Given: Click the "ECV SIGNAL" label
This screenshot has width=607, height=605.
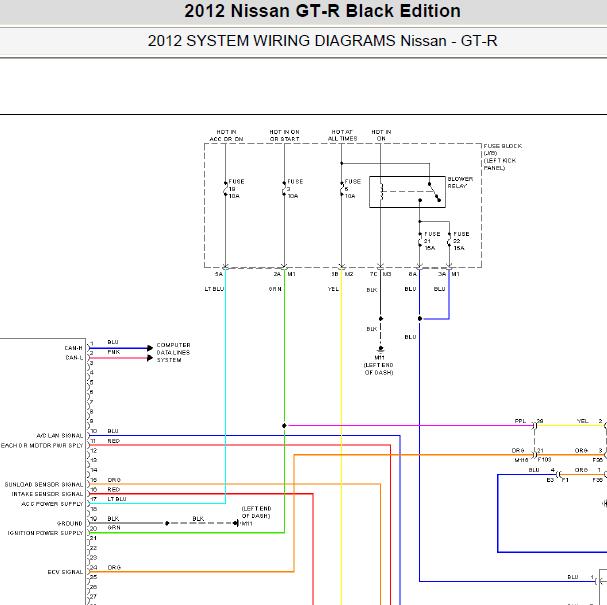Looking at the screenshot, I should pos(65,572).
